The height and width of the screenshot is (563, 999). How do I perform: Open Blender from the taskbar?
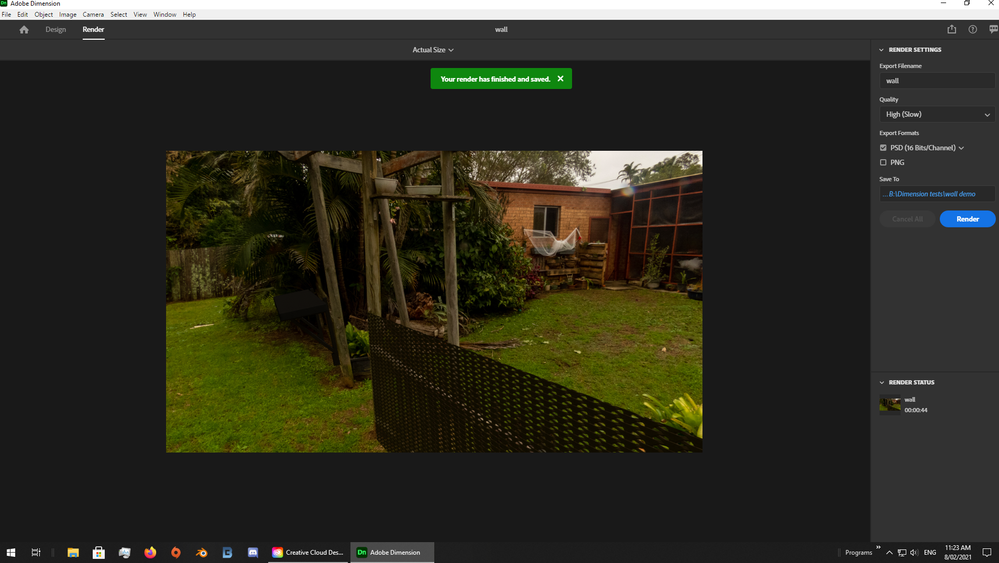point(201,552)
